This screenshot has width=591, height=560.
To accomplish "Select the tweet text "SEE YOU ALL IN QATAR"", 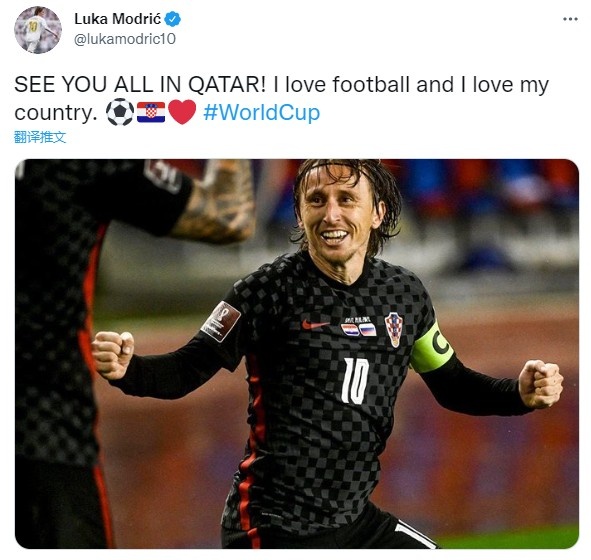I will click(137, 84).
